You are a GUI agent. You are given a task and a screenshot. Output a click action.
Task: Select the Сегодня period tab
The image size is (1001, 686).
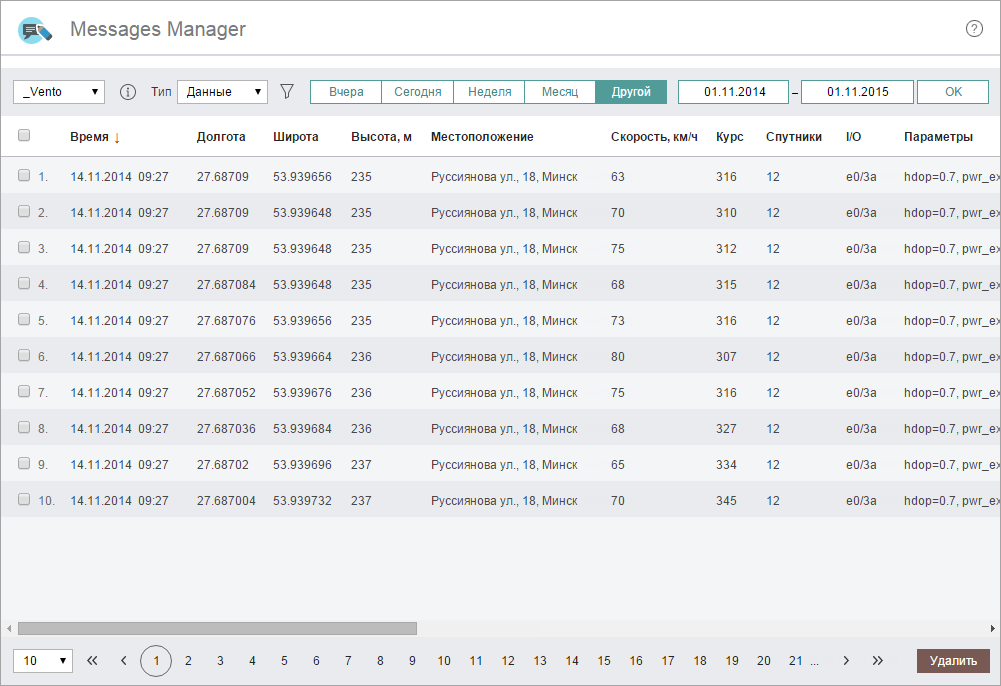click(417, 92)
